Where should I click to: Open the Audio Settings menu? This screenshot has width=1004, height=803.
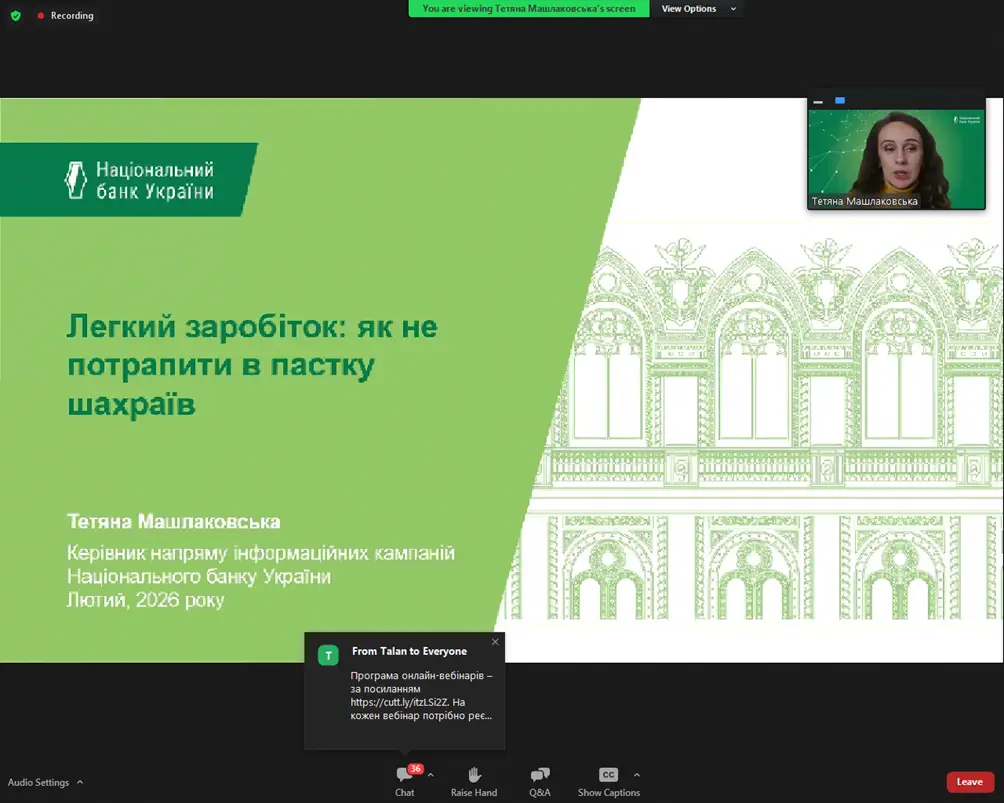45,782
